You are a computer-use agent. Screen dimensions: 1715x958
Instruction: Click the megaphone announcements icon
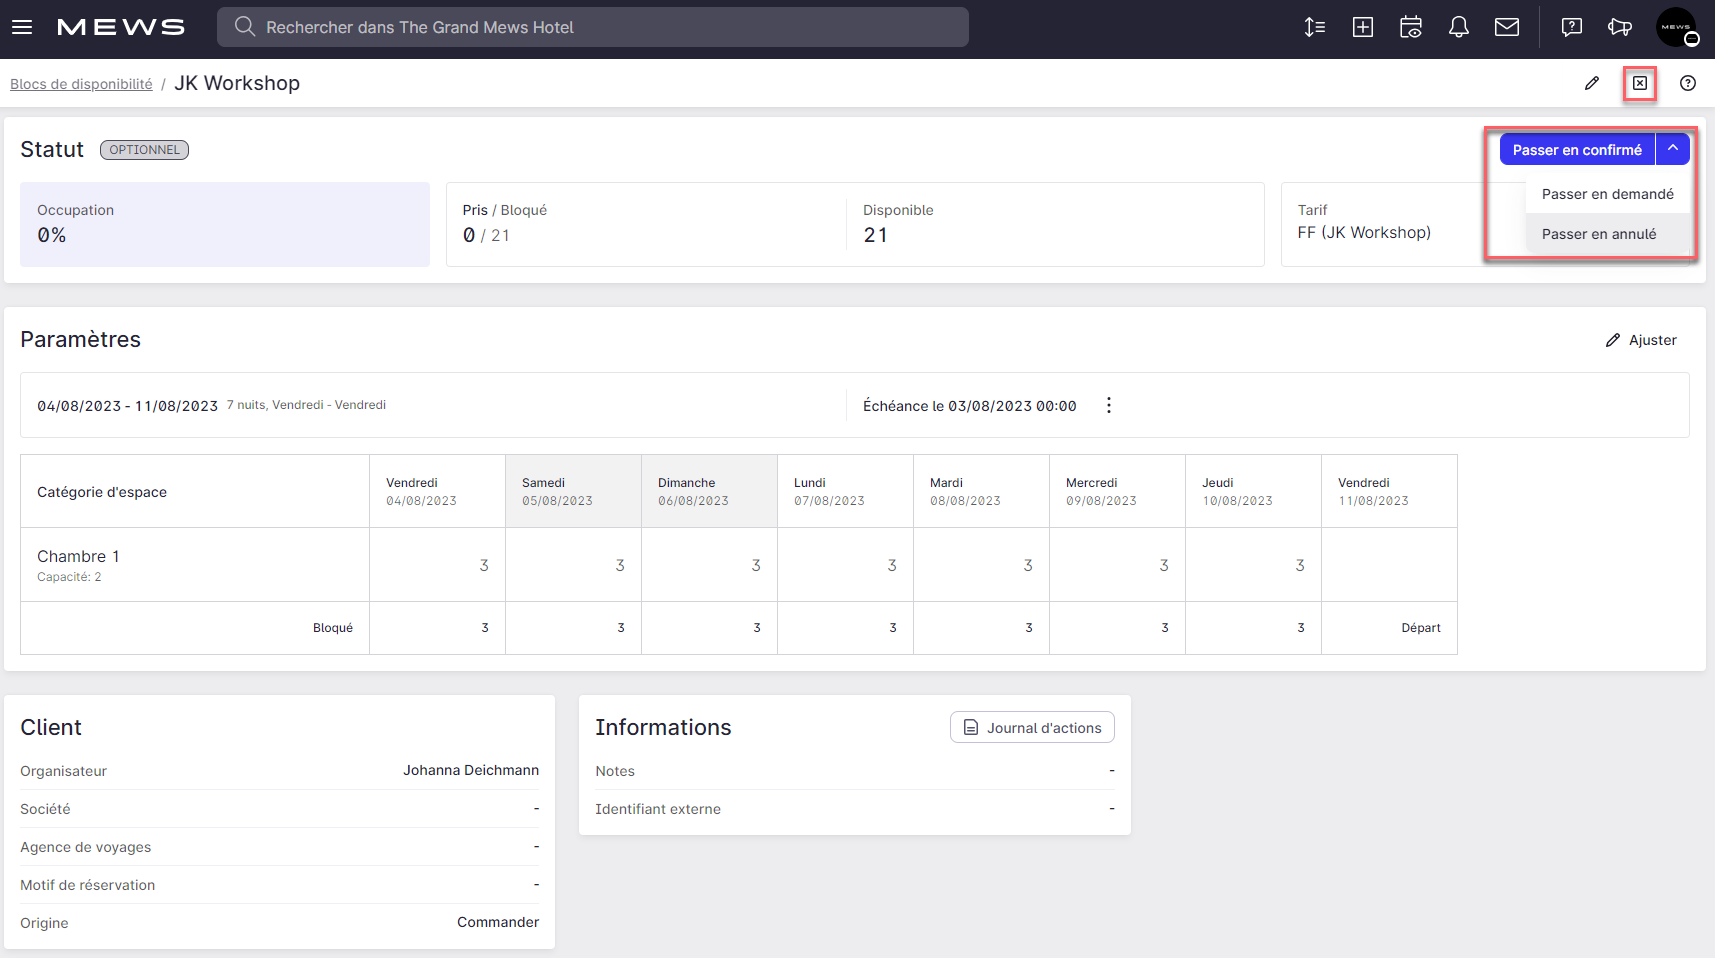click(1620, 27)
